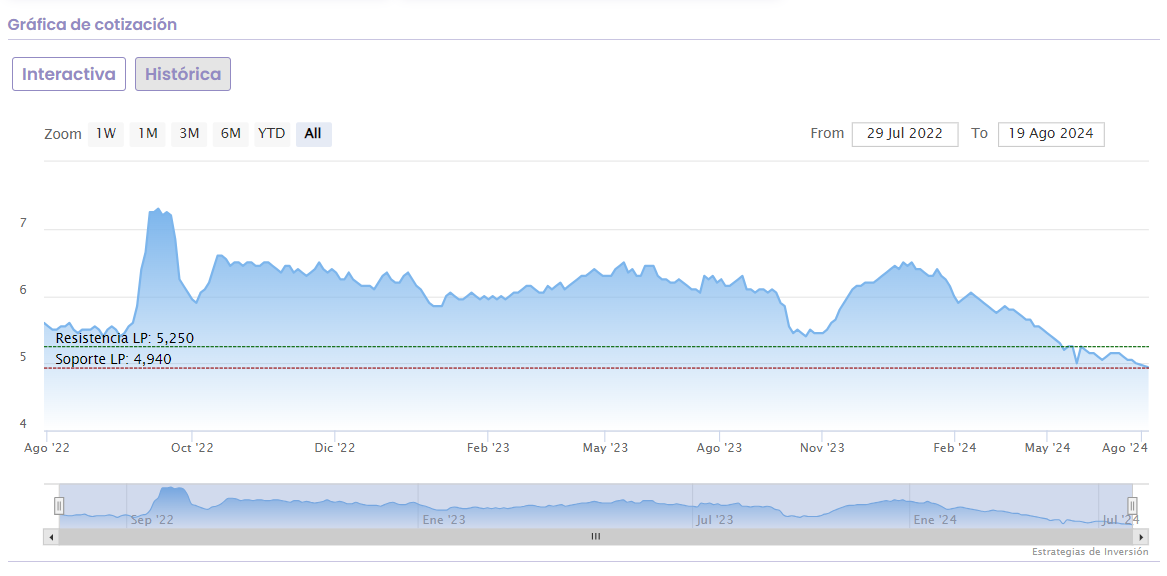Click the Ene '23 navigator label
Viewport: 1167px width, 576px height.
click(444, 519)
